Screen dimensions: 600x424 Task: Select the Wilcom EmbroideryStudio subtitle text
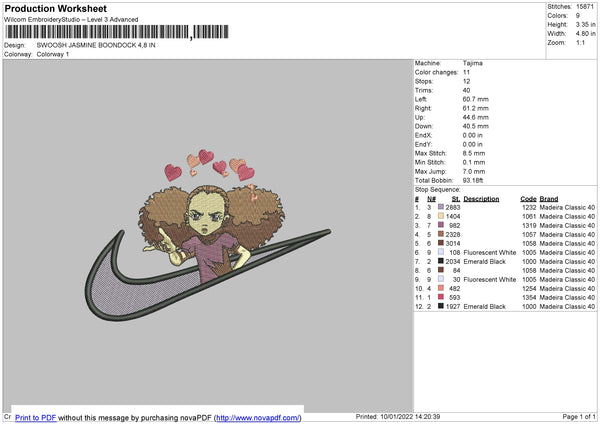click(71, 20)
